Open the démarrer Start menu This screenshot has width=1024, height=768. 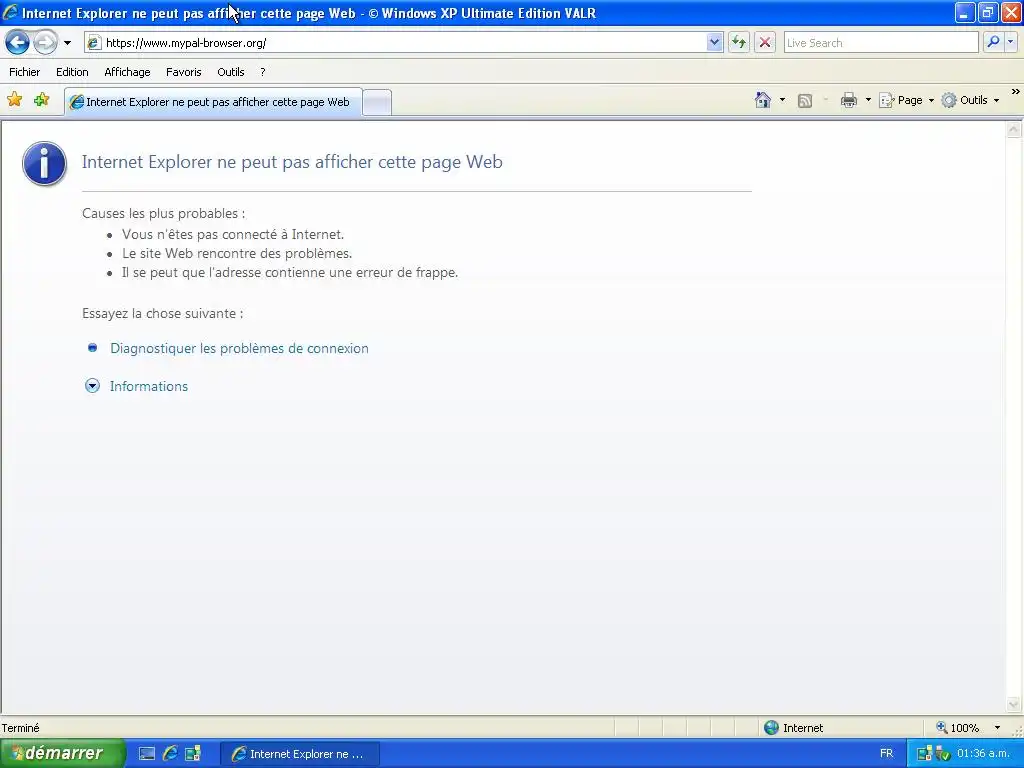[61, 754]
